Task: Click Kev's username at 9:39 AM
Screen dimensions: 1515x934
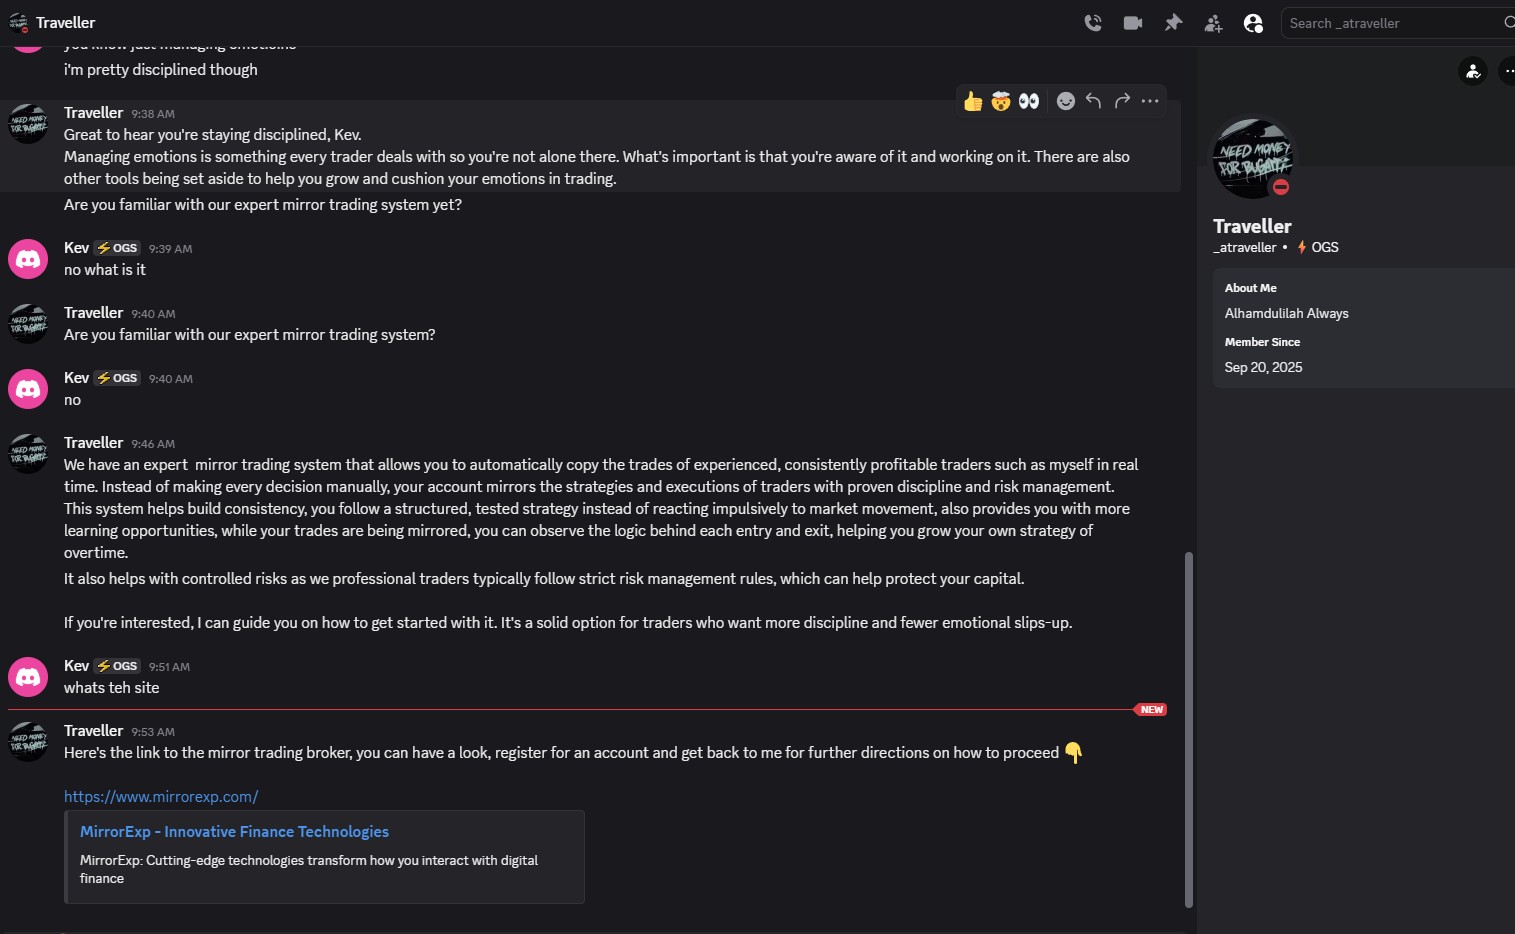Action: [x=76, y=248]
